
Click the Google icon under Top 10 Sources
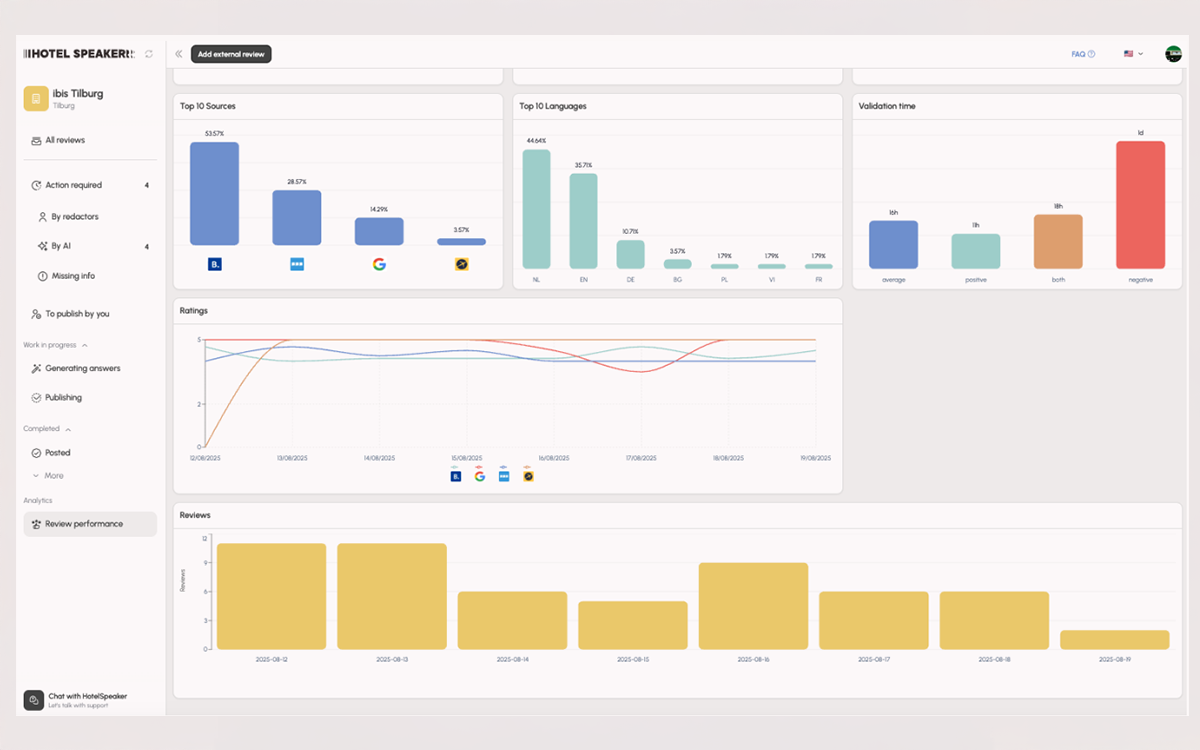point(379,264)
